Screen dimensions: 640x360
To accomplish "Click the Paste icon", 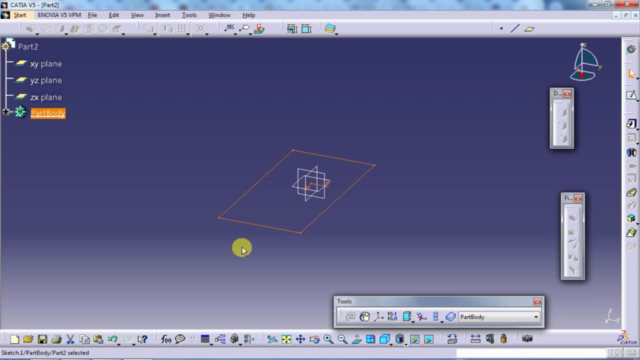I will click(98, 339).
